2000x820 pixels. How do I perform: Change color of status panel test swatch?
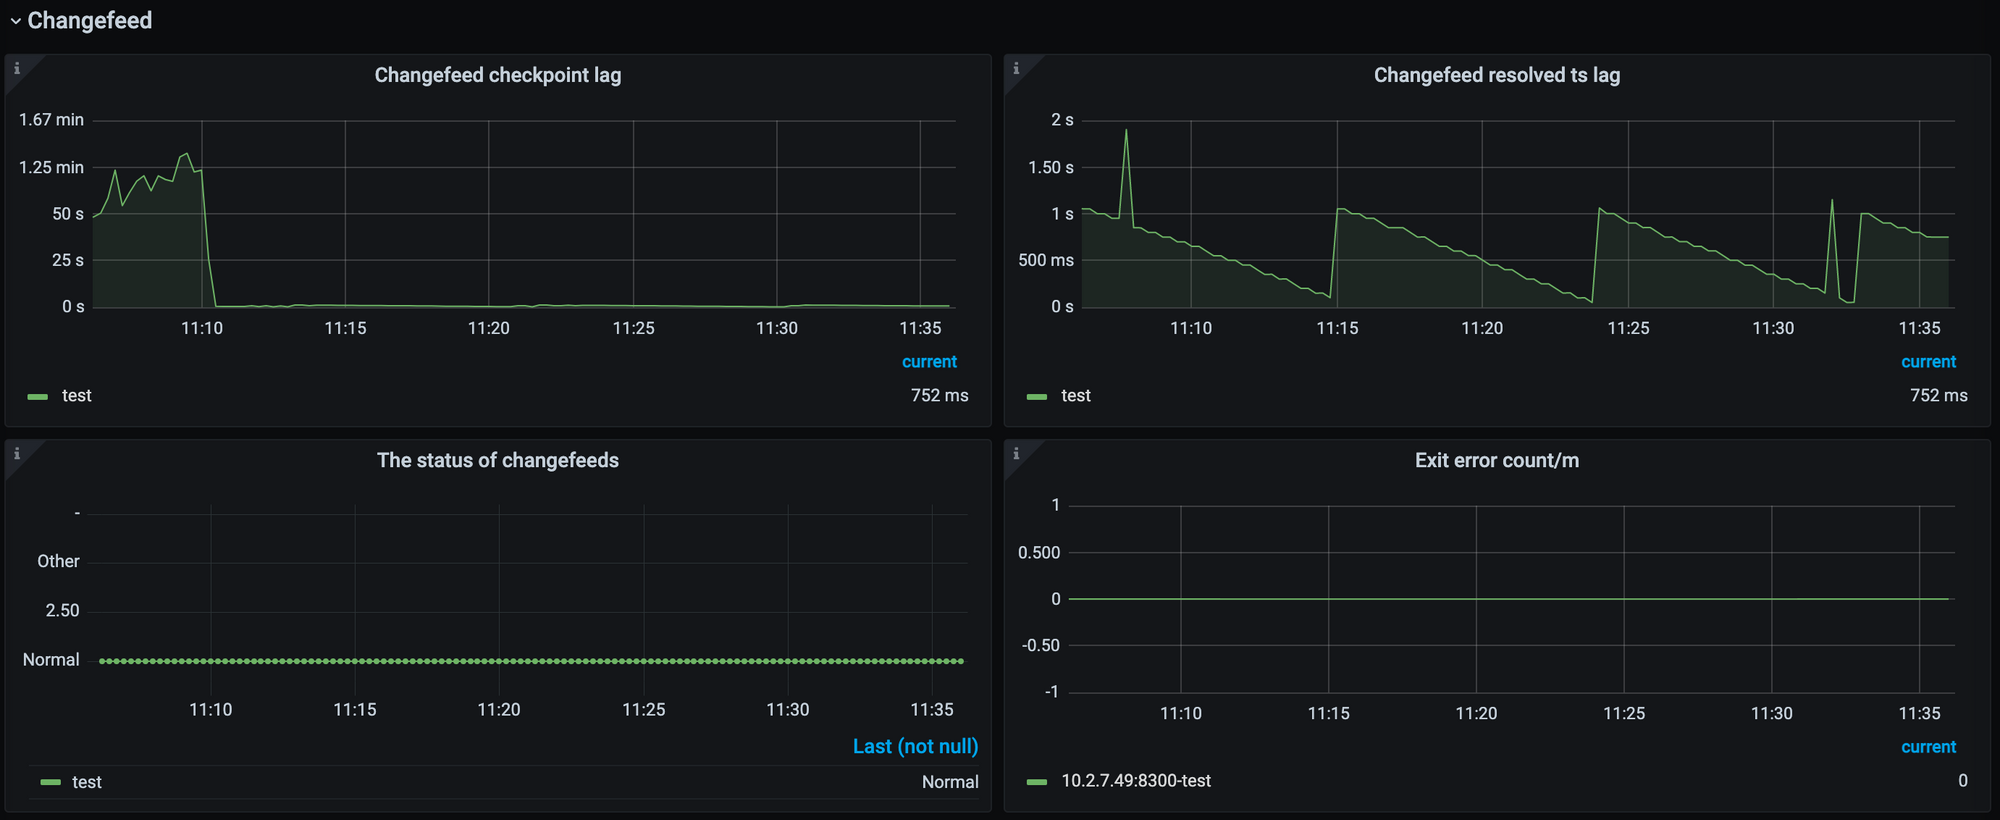[50, 782]
